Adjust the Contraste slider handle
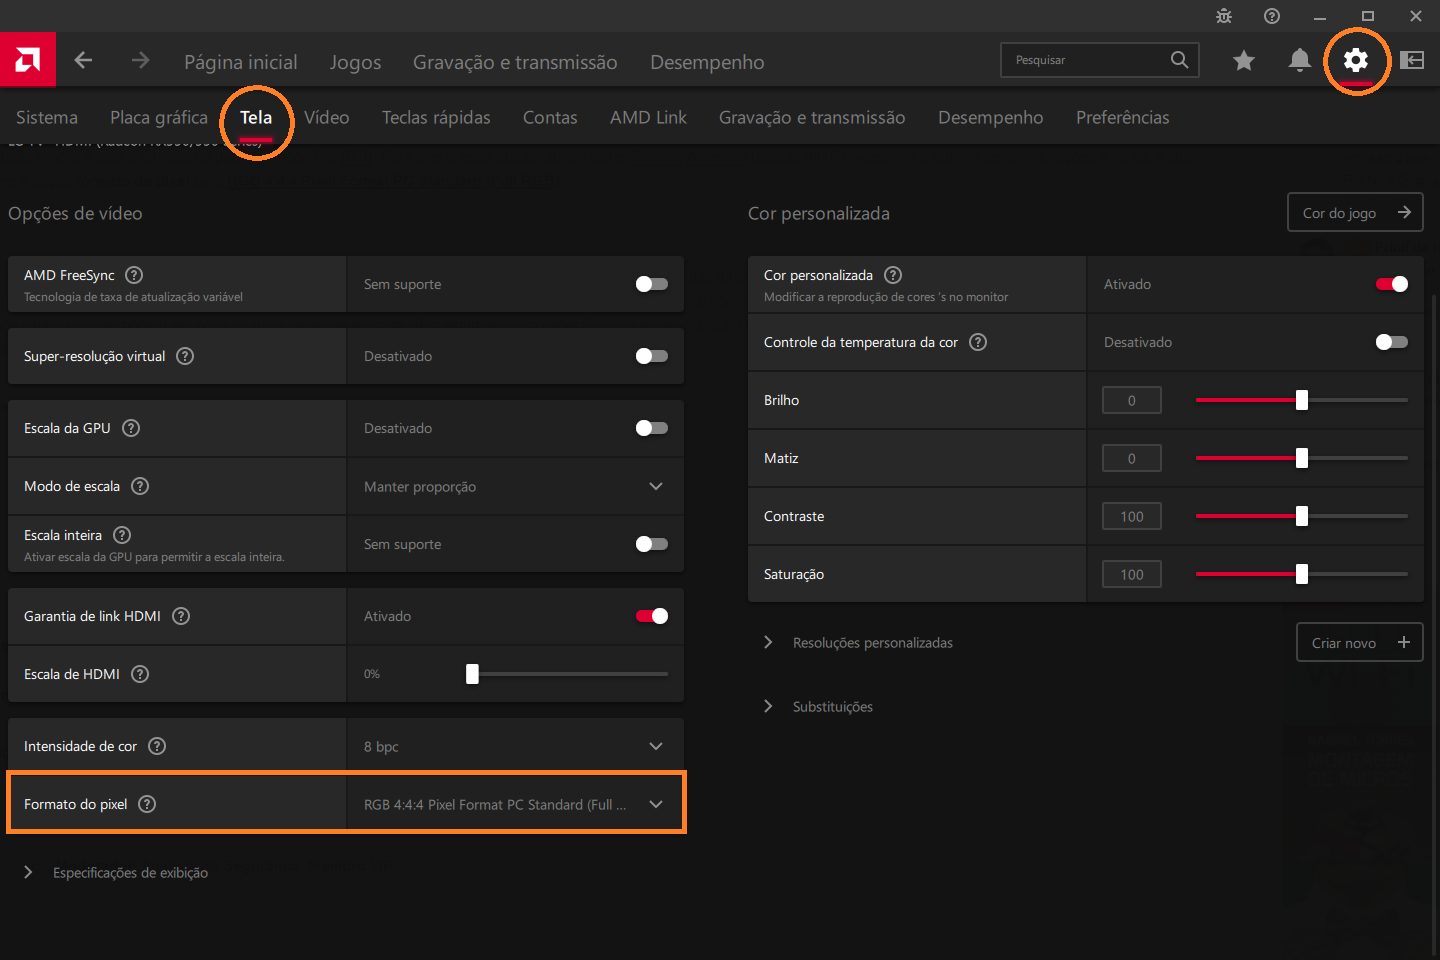 [x=1302, y=516]
